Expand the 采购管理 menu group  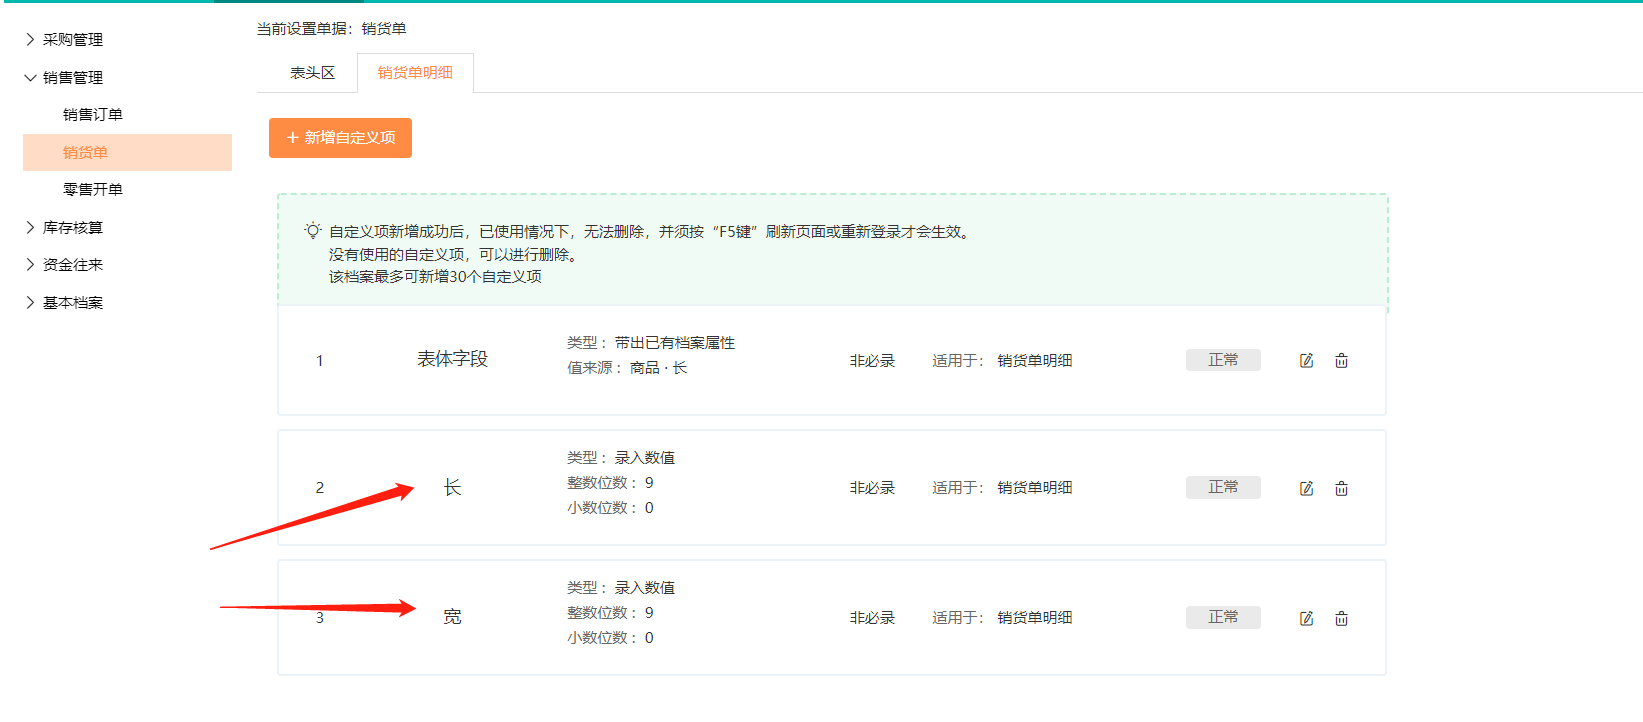point(72,40)
